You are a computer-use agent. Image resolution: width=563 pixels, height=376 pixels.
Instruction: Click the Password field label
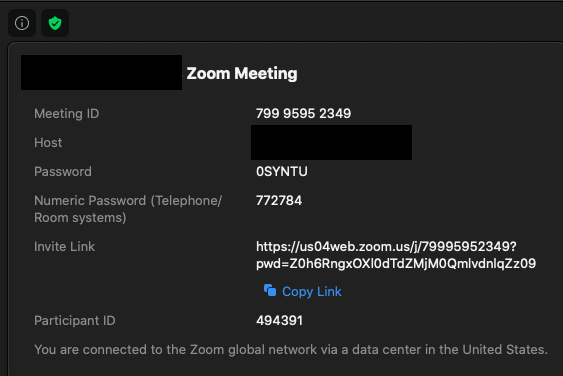coord(63,172)
